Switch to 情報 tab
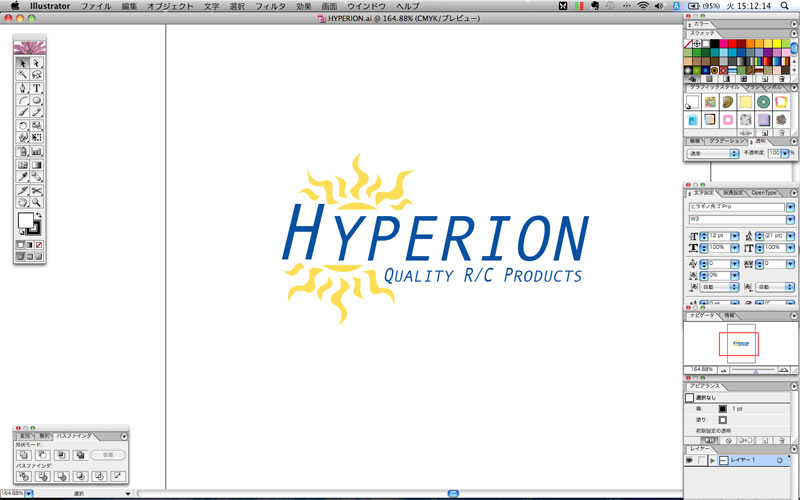The width and height of the screenshot is (800, 500). tap(730, 316)
